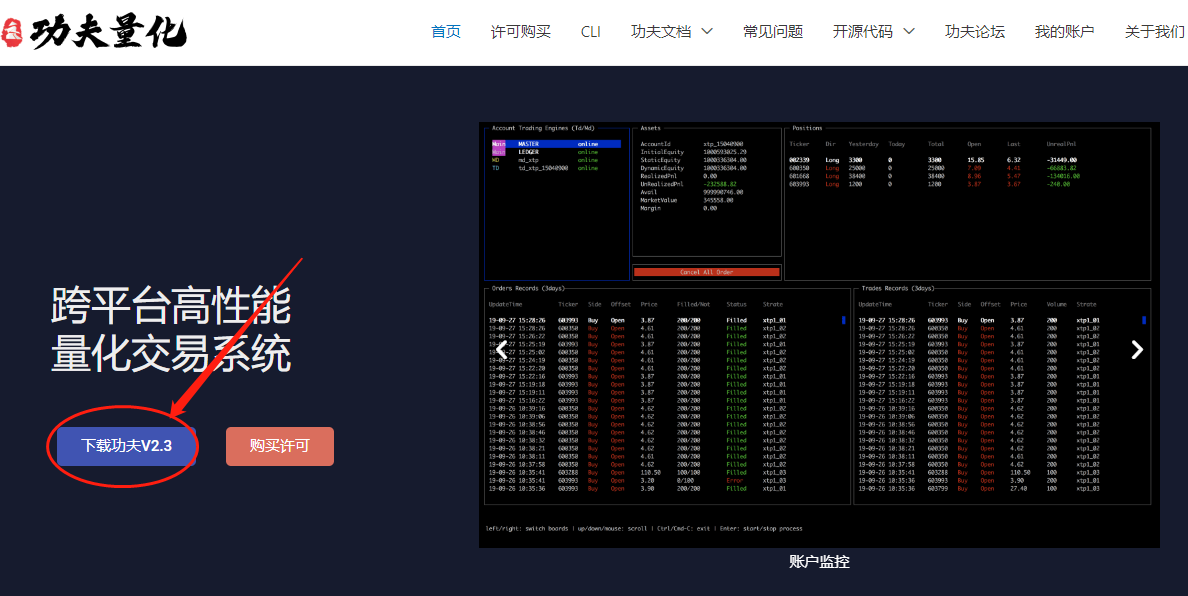Viewport: 1188px width, 596px height.
Task: Select CLI in the navigation bar
Action: [x=591, y=32]
